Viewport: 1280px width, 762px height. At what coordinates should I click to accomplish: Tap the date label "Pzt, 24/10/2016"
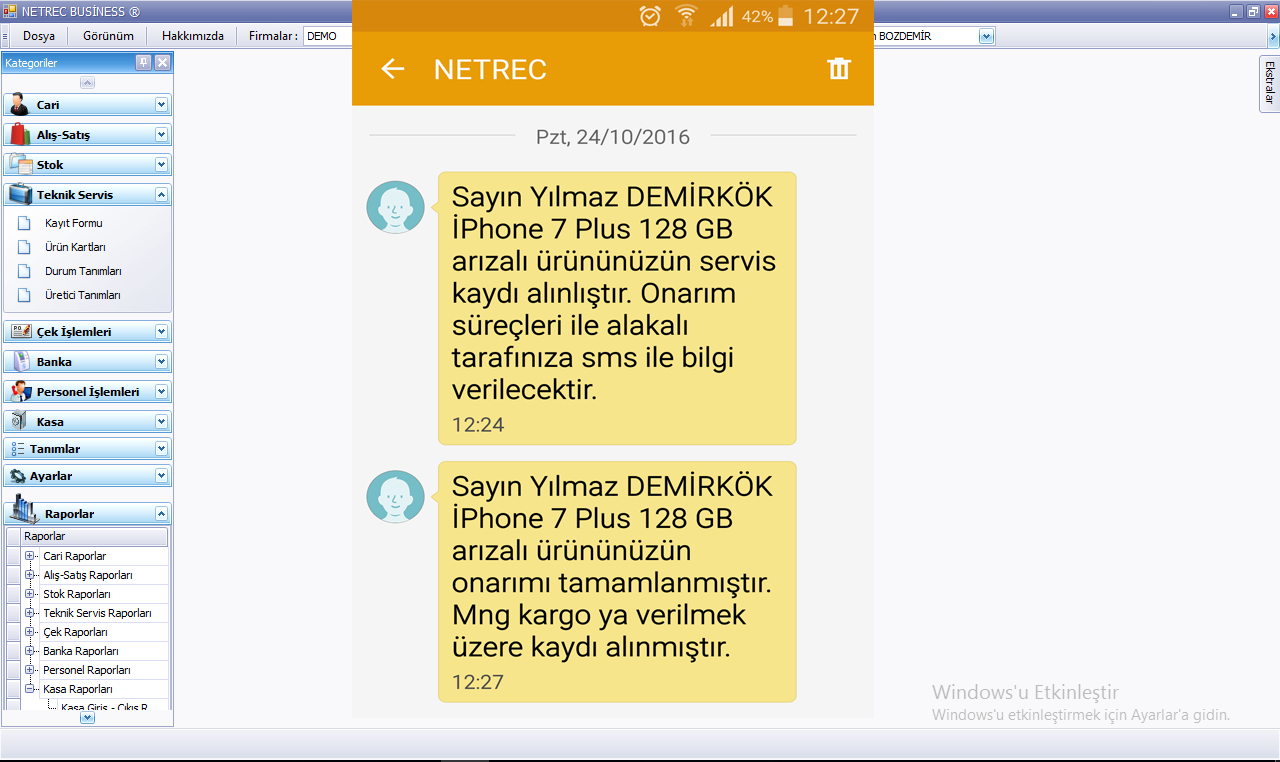(613, 137)
